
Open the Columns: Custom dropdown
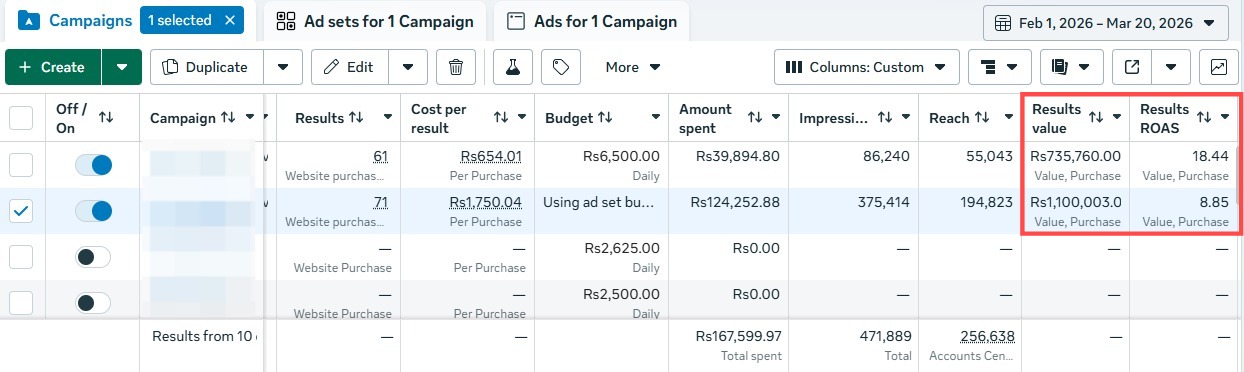click(866, 67)
